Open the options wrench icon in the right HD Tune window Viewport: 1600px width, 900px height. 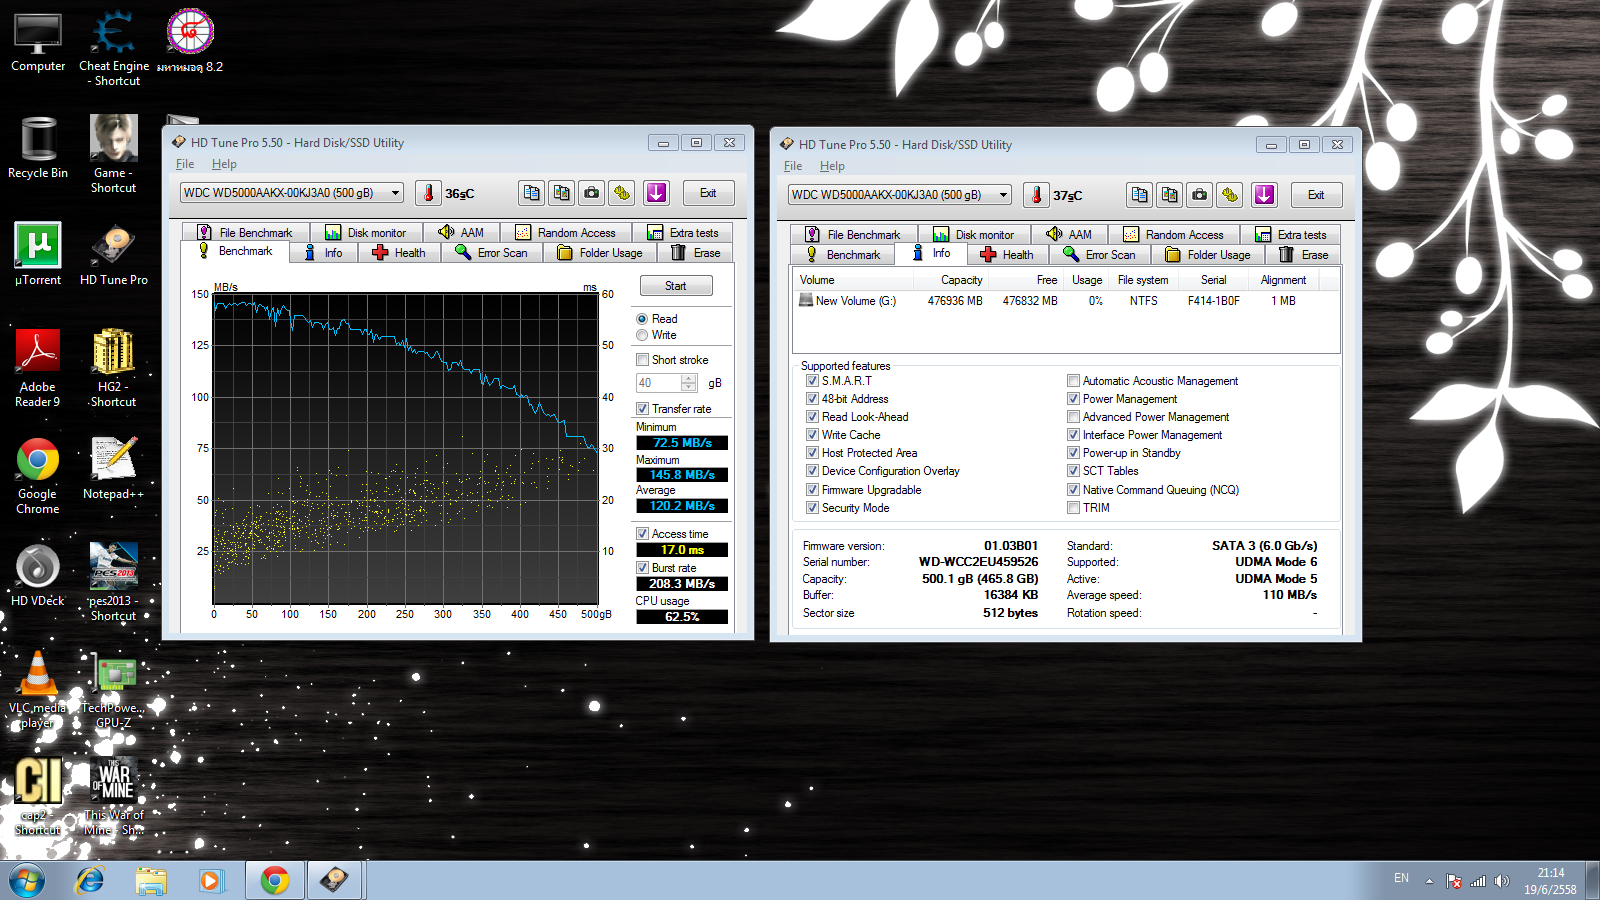click(x=1230, y=195)
